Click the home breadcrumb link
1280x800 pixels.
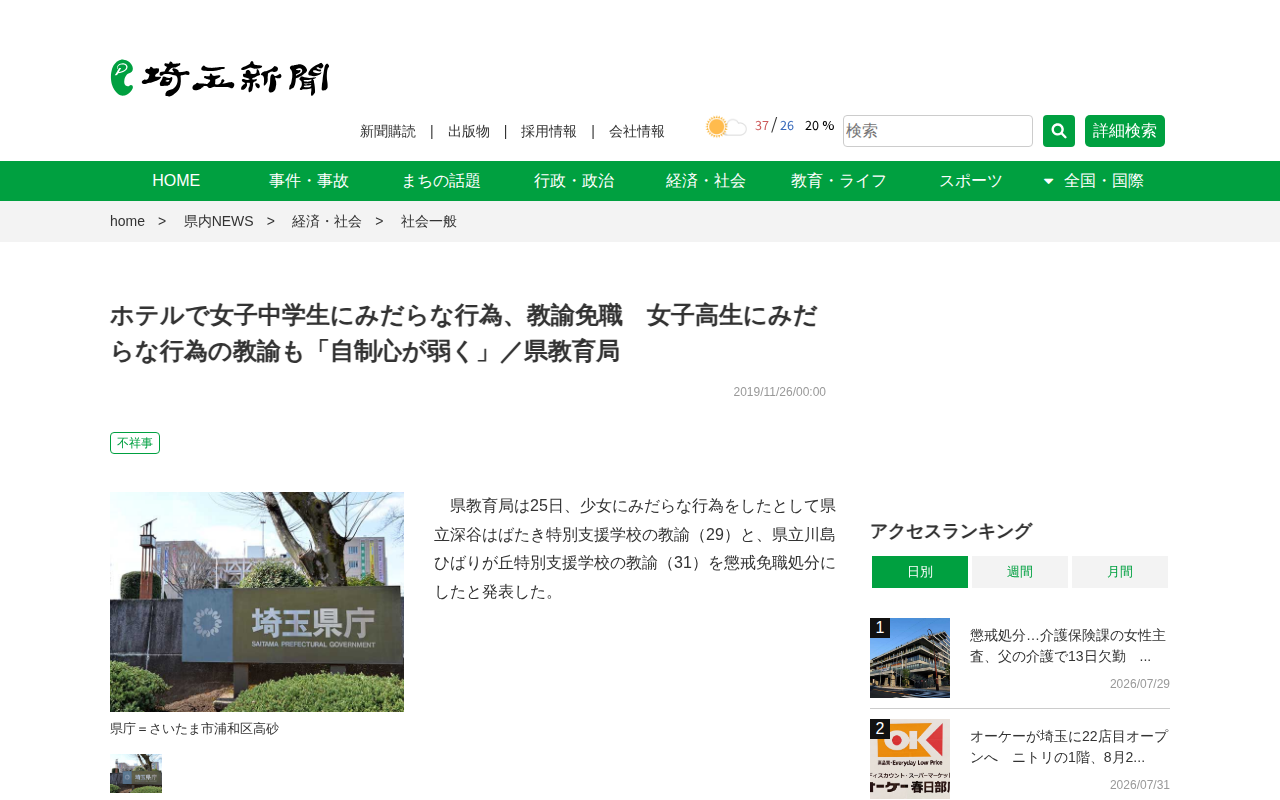pyautogui.click(x=127, y=221)
